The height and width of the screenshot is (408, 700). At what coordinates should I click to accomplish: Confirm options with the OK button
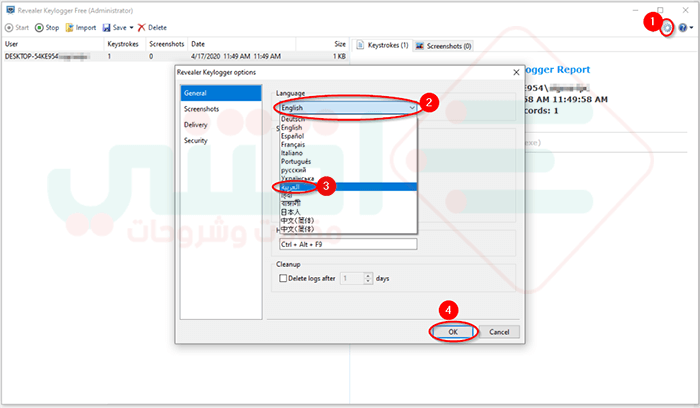tap(453, 332)
